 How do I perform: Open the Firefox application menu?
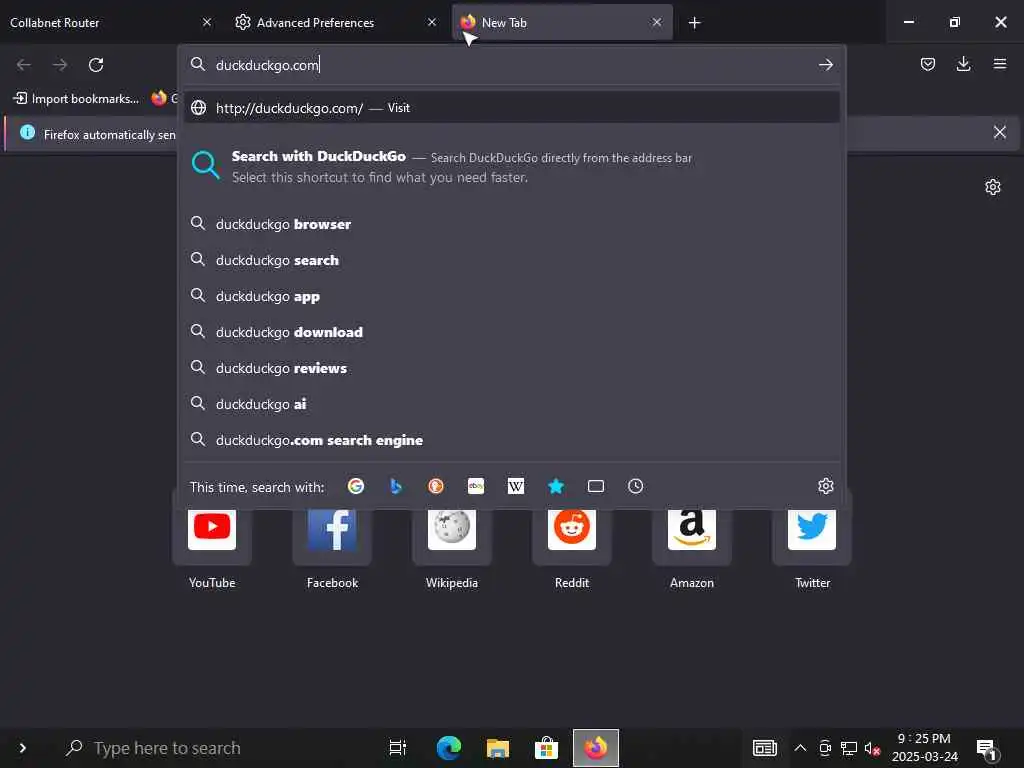point(1000,64)
